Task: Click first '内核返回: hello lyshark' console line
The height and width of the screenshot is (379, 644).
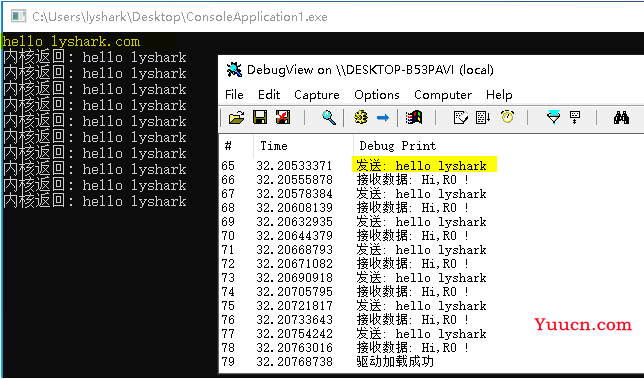Action: (x=95, y=57)
